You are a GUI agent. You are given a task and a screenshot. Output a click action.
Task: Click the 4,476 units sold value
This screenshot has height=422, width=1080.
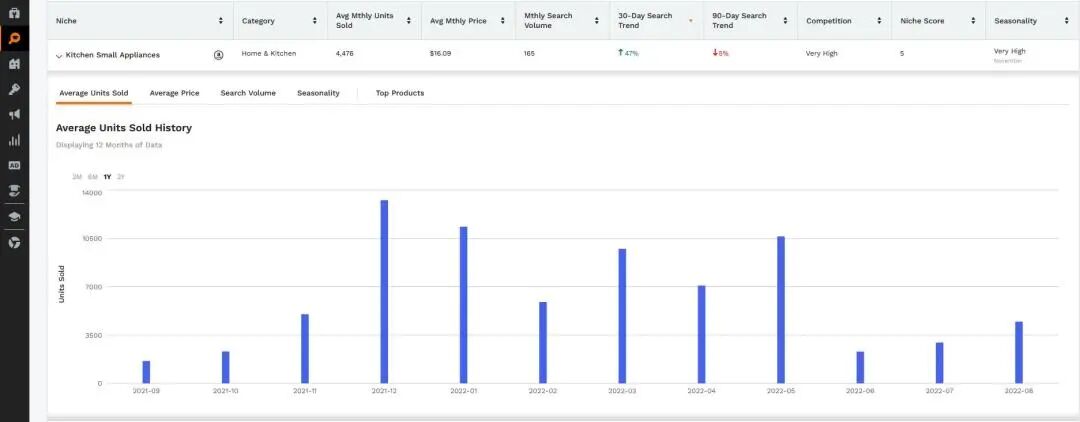[344, 53]
